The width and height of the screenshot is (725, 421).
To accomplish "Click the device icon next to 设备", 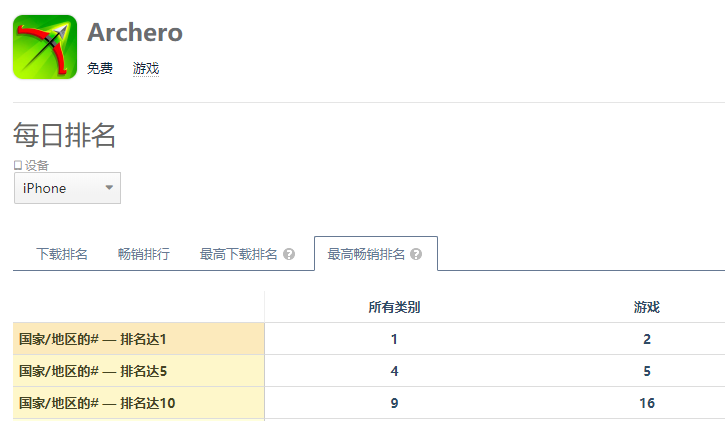I will (x=18, y=165).
